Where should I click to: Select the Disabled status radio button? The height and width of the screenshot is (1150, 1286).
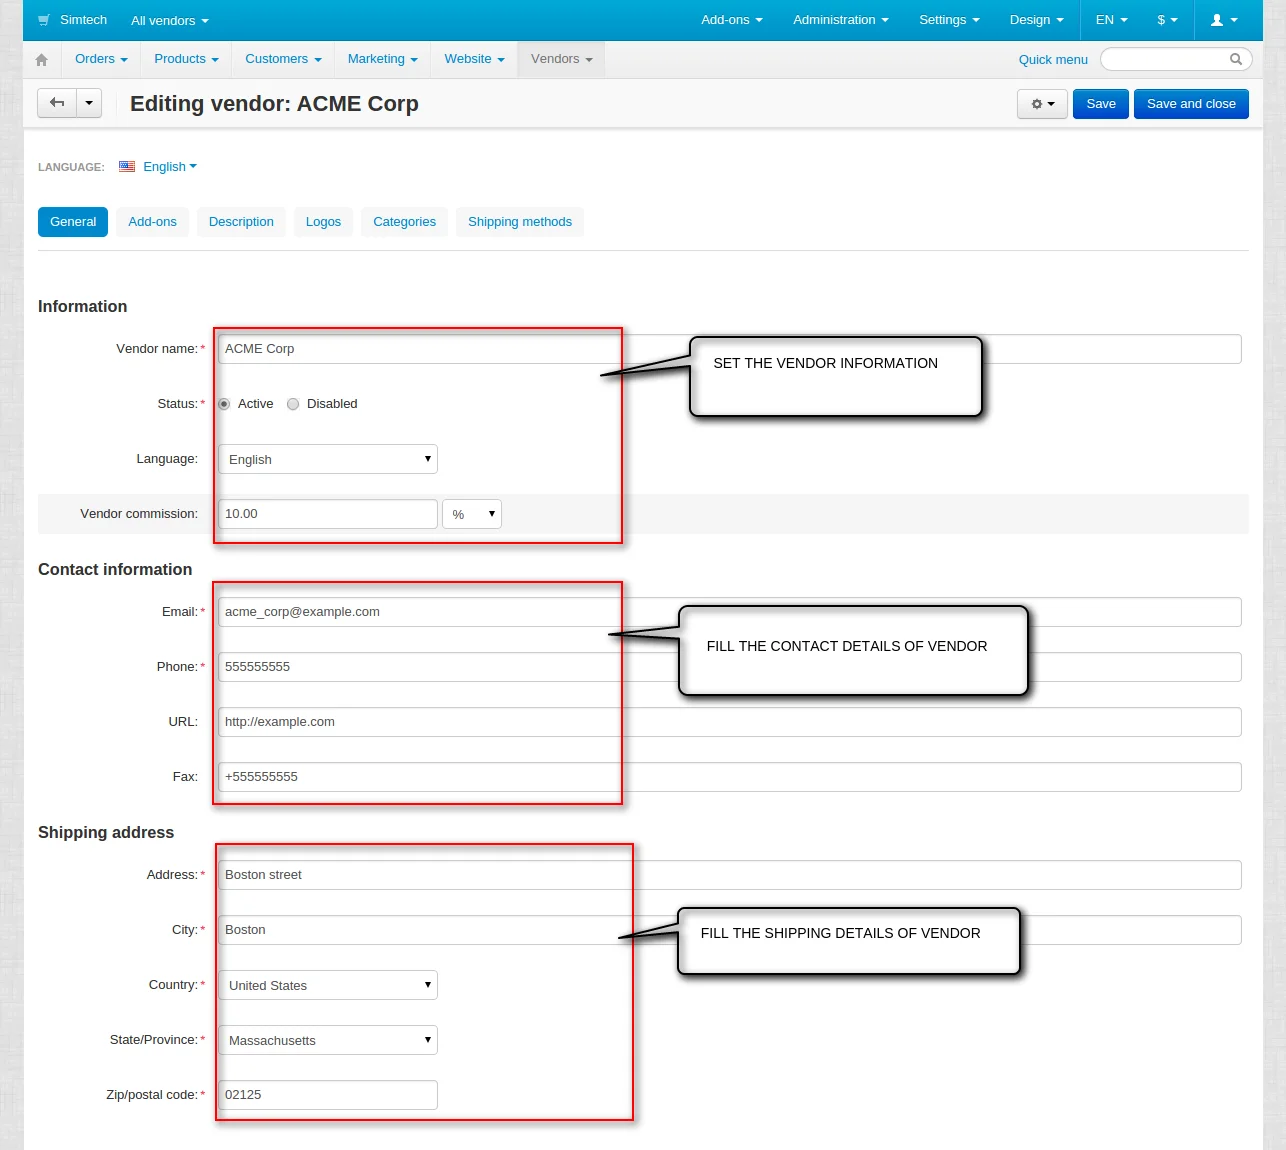pyautogui.click(x=293, y=404)
